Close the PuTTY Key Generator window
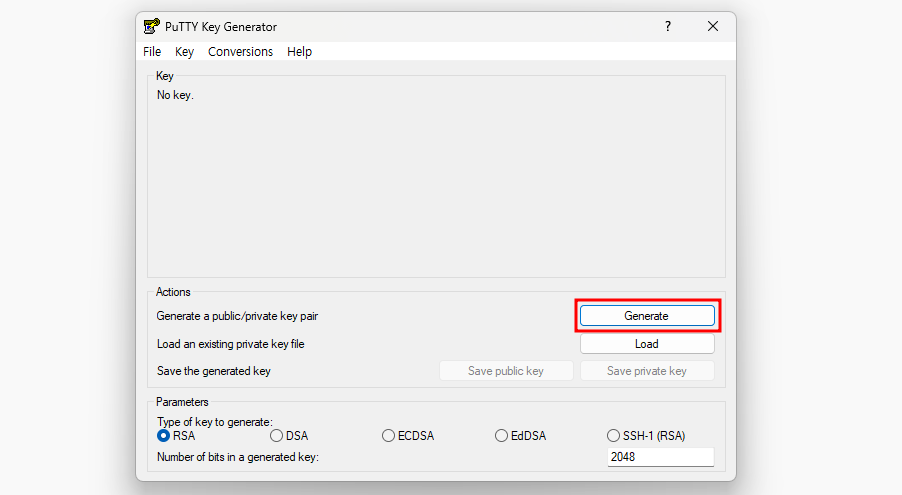This screenshot has width=902, height=495. (x=713, y=26)
